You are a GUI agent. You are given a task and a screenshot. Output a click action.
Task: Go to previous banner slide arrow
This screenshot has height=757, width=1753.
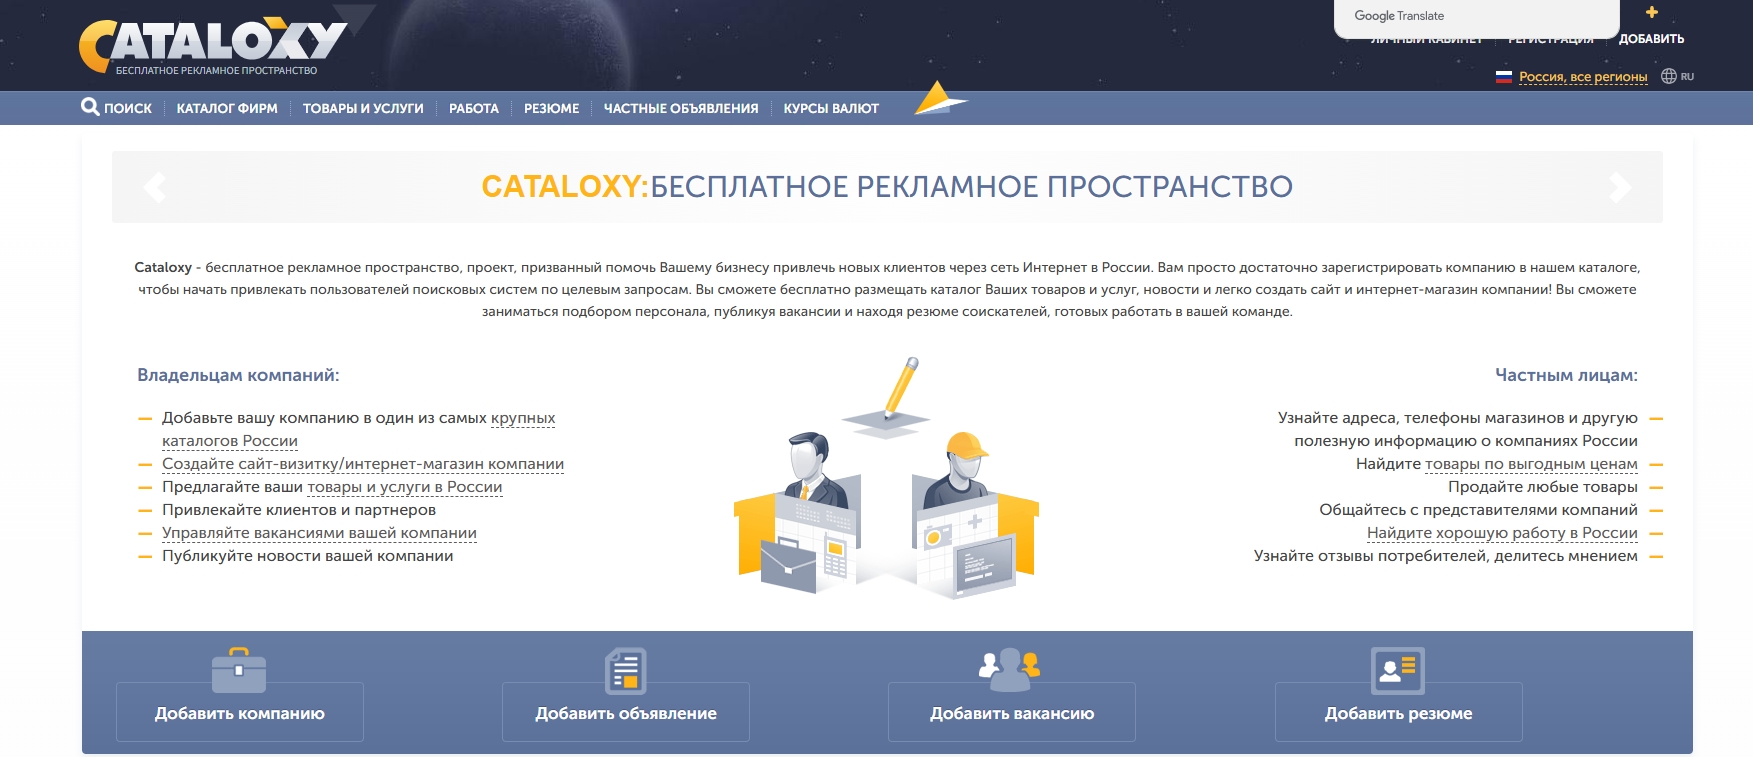(155, 187)
